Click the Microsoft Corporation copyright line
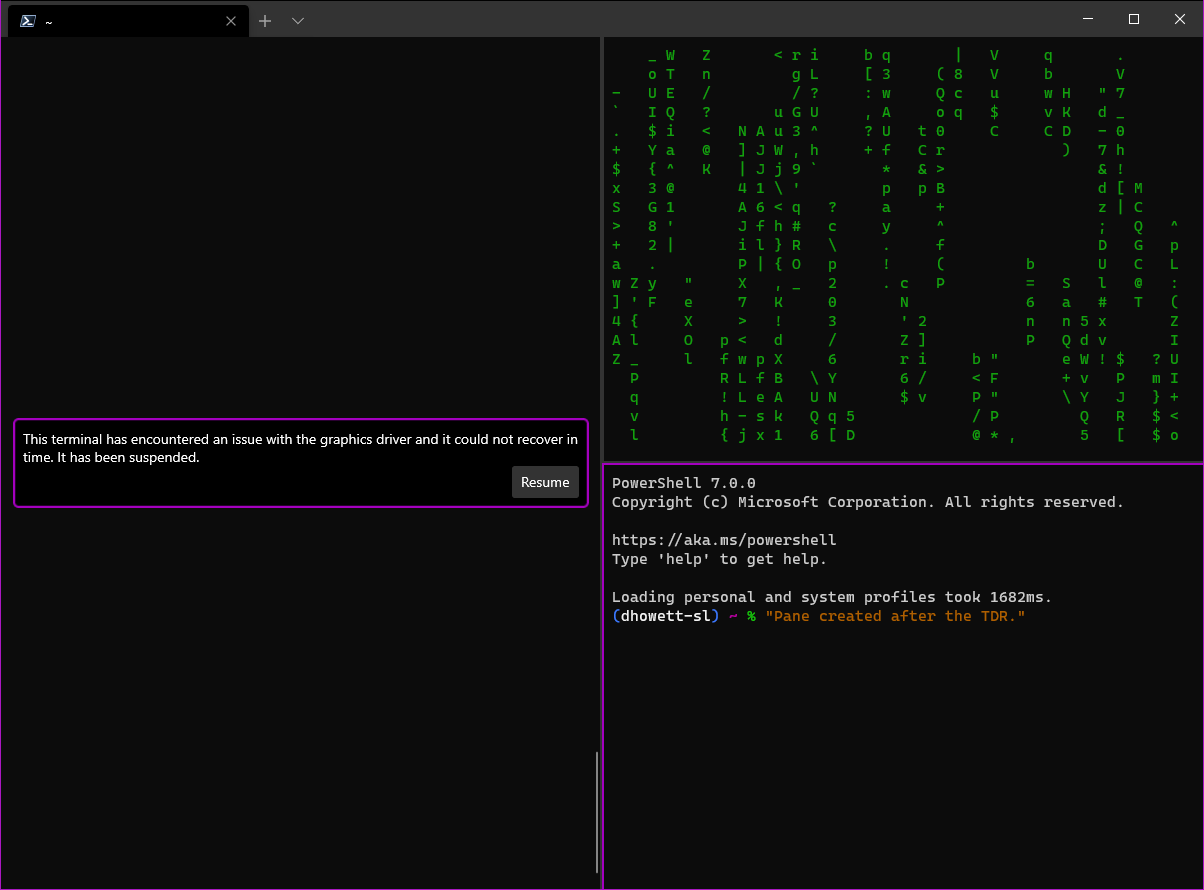 tap(868, 502)
